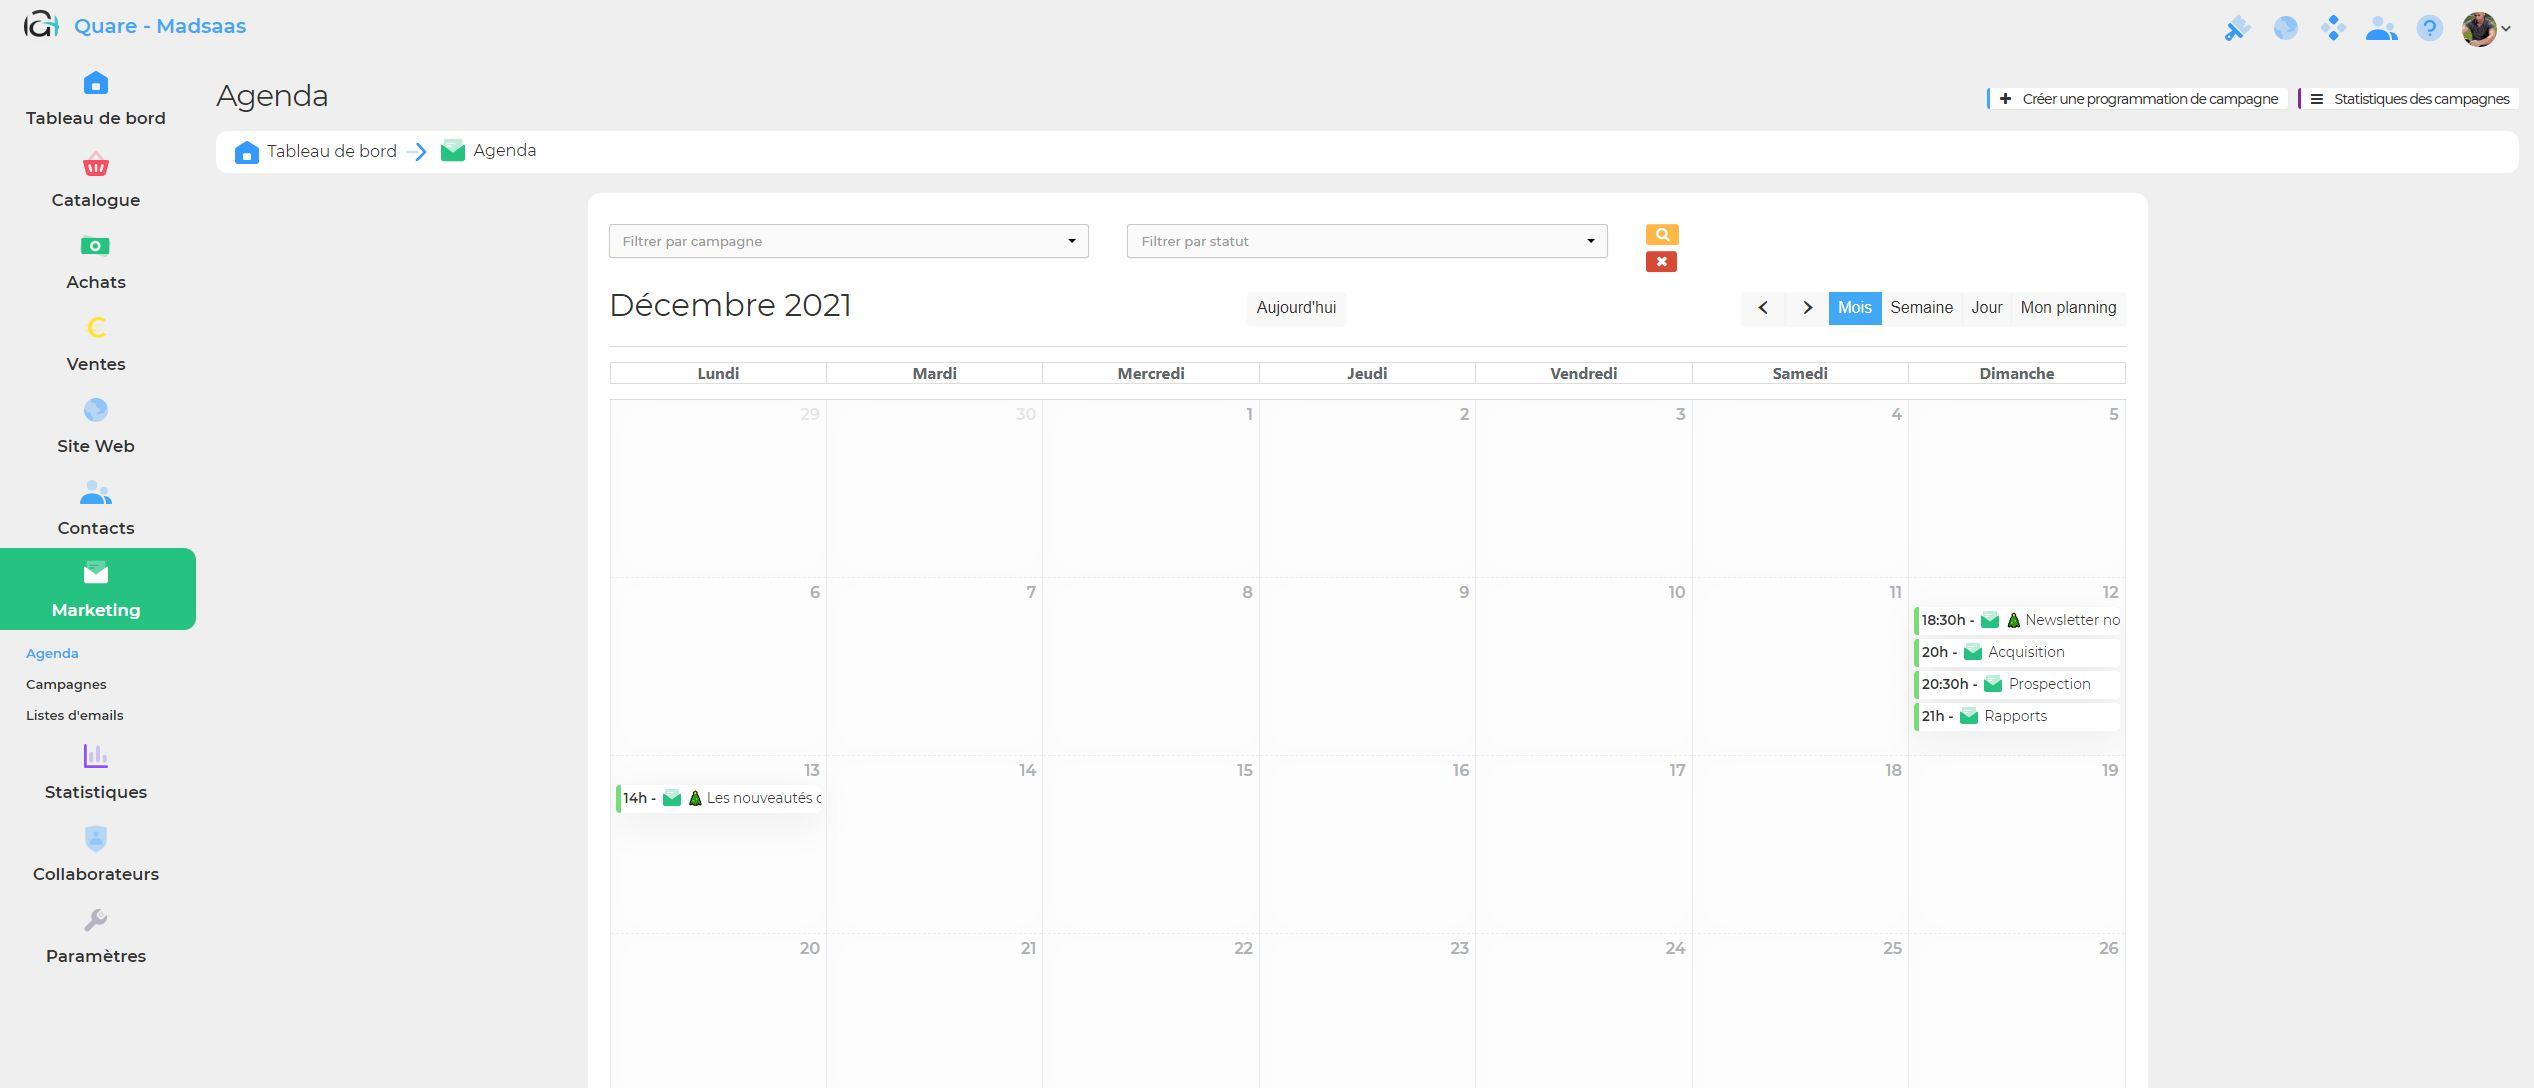Open the Ventes euro icon
Image resolution: width=2534 pixels, height=1088 pixels.
click(96, 328)
